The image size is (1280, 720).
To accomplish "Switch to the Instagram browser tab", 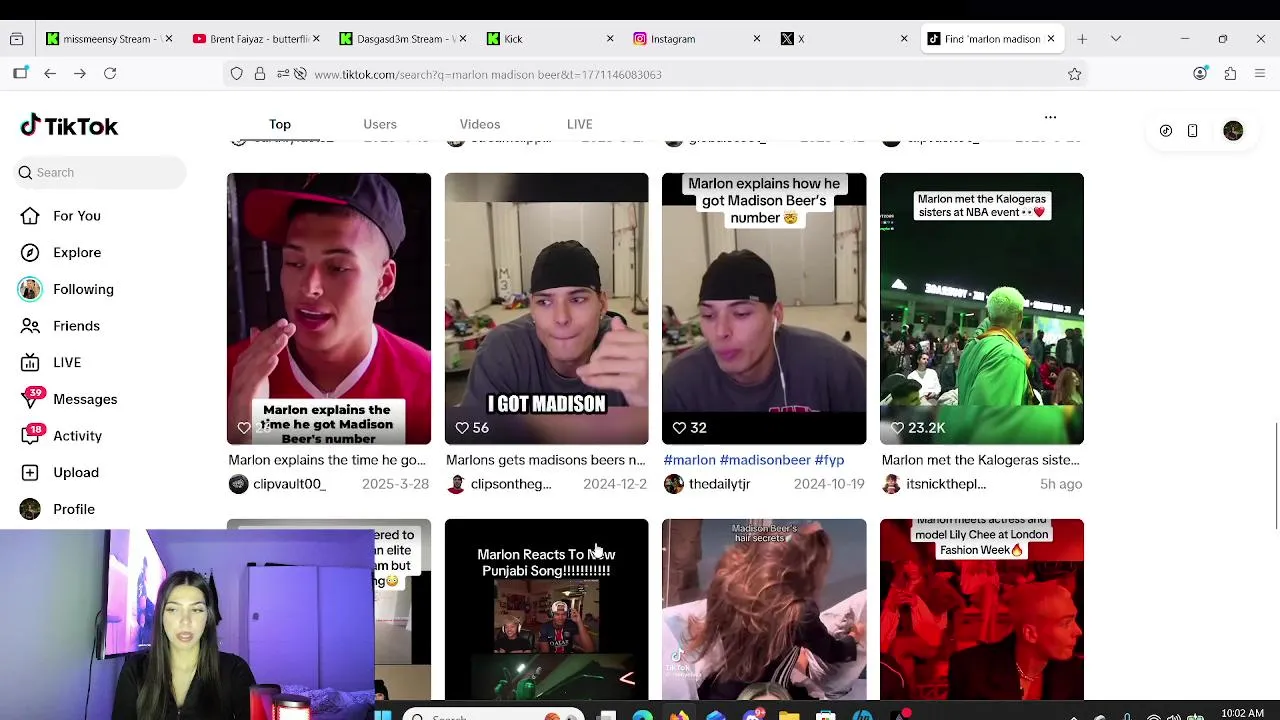I will (695, 39).
